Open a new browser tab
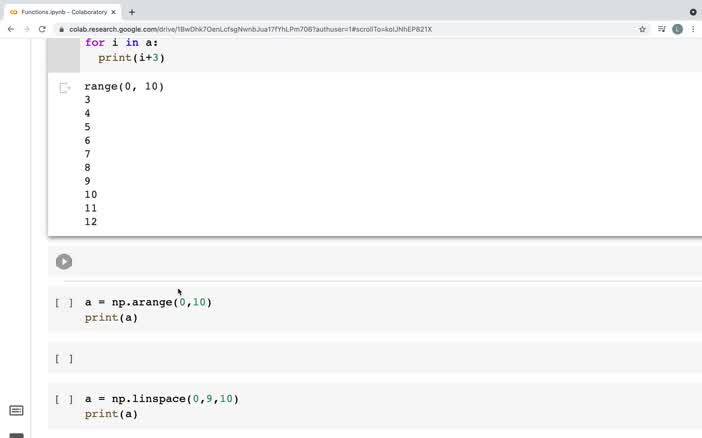Viewport: 702px width, 438px height. click(132, 12)
